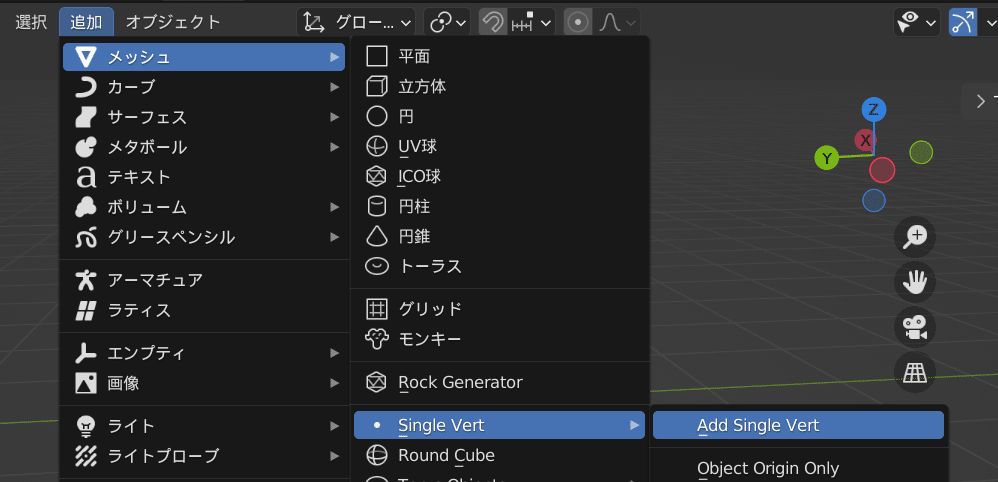Screen dimensions: 998x482
Task: Add a Round Cube
Action: click(x=500, y=455)
